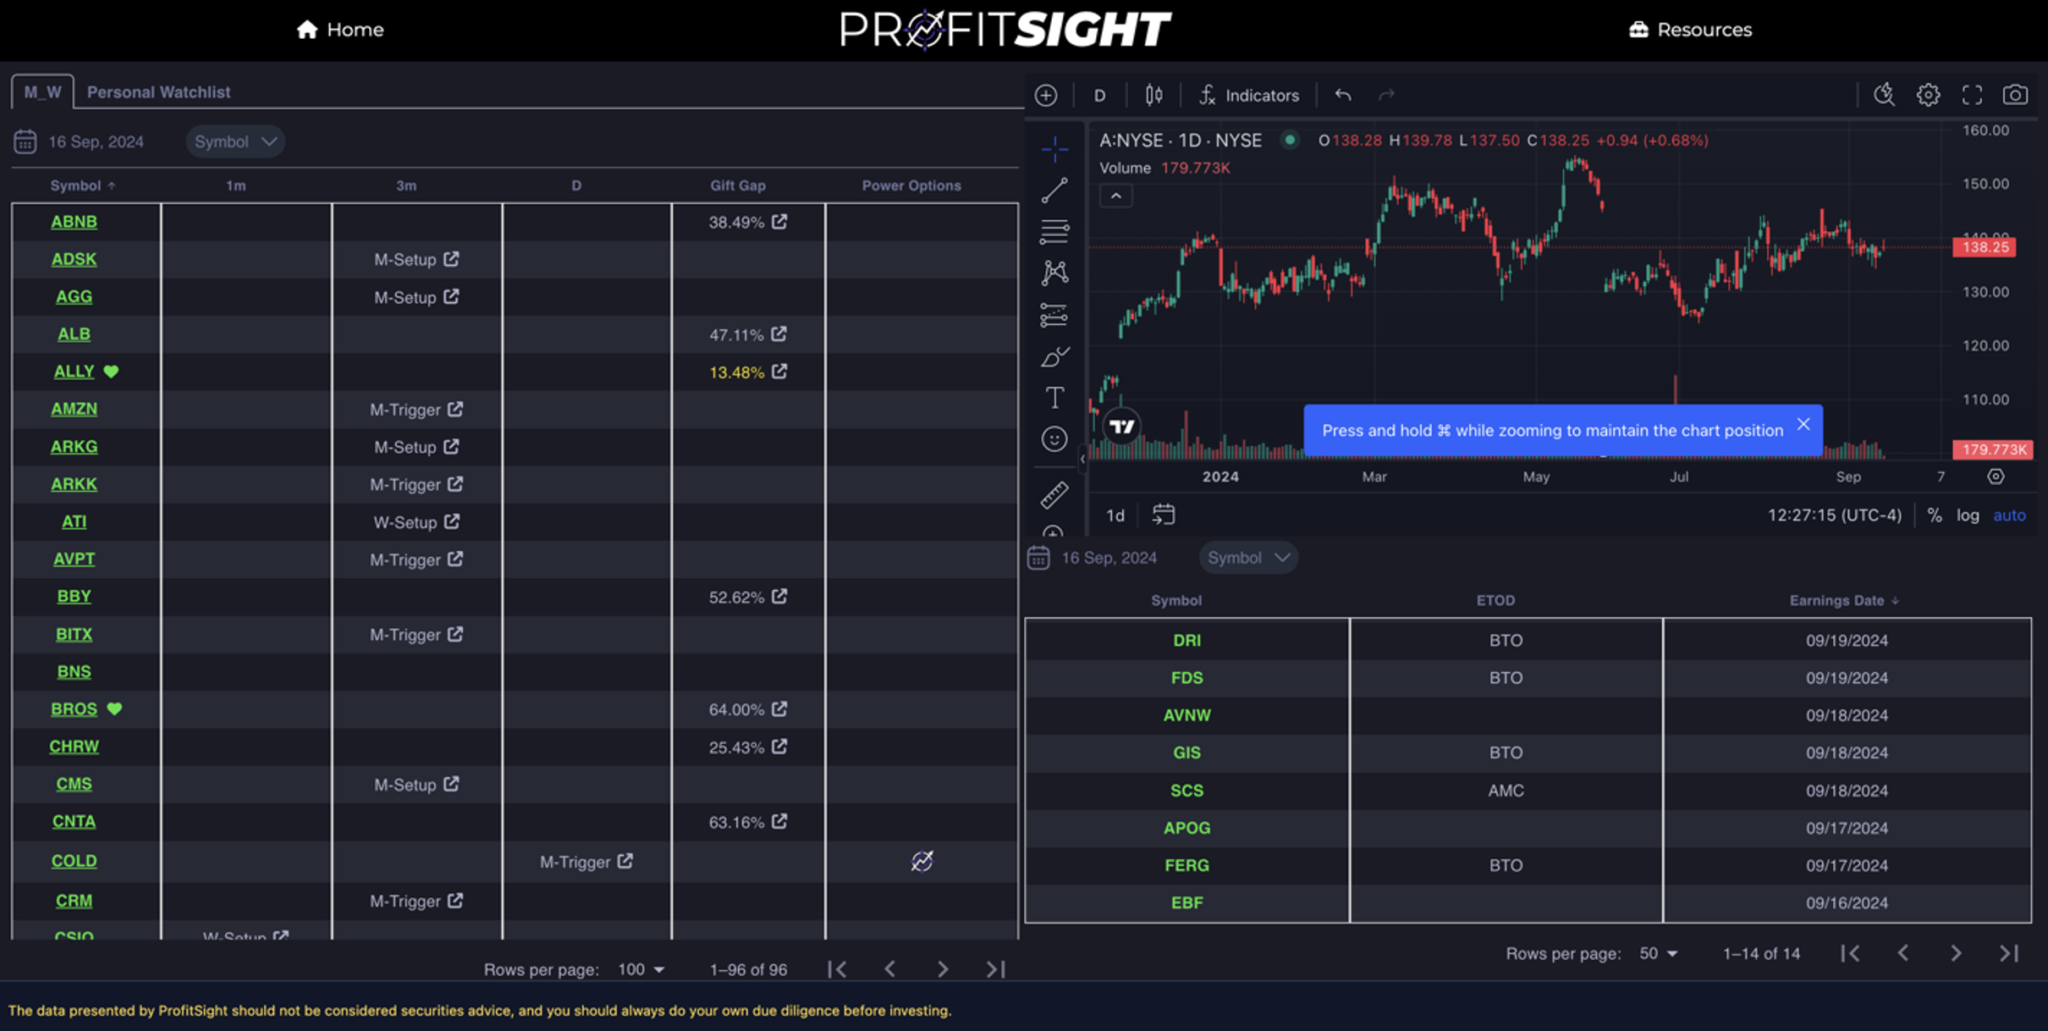Toggle percent scale on the chart
This screenshot has height=1031, width=2048.
coord(1935,515)
